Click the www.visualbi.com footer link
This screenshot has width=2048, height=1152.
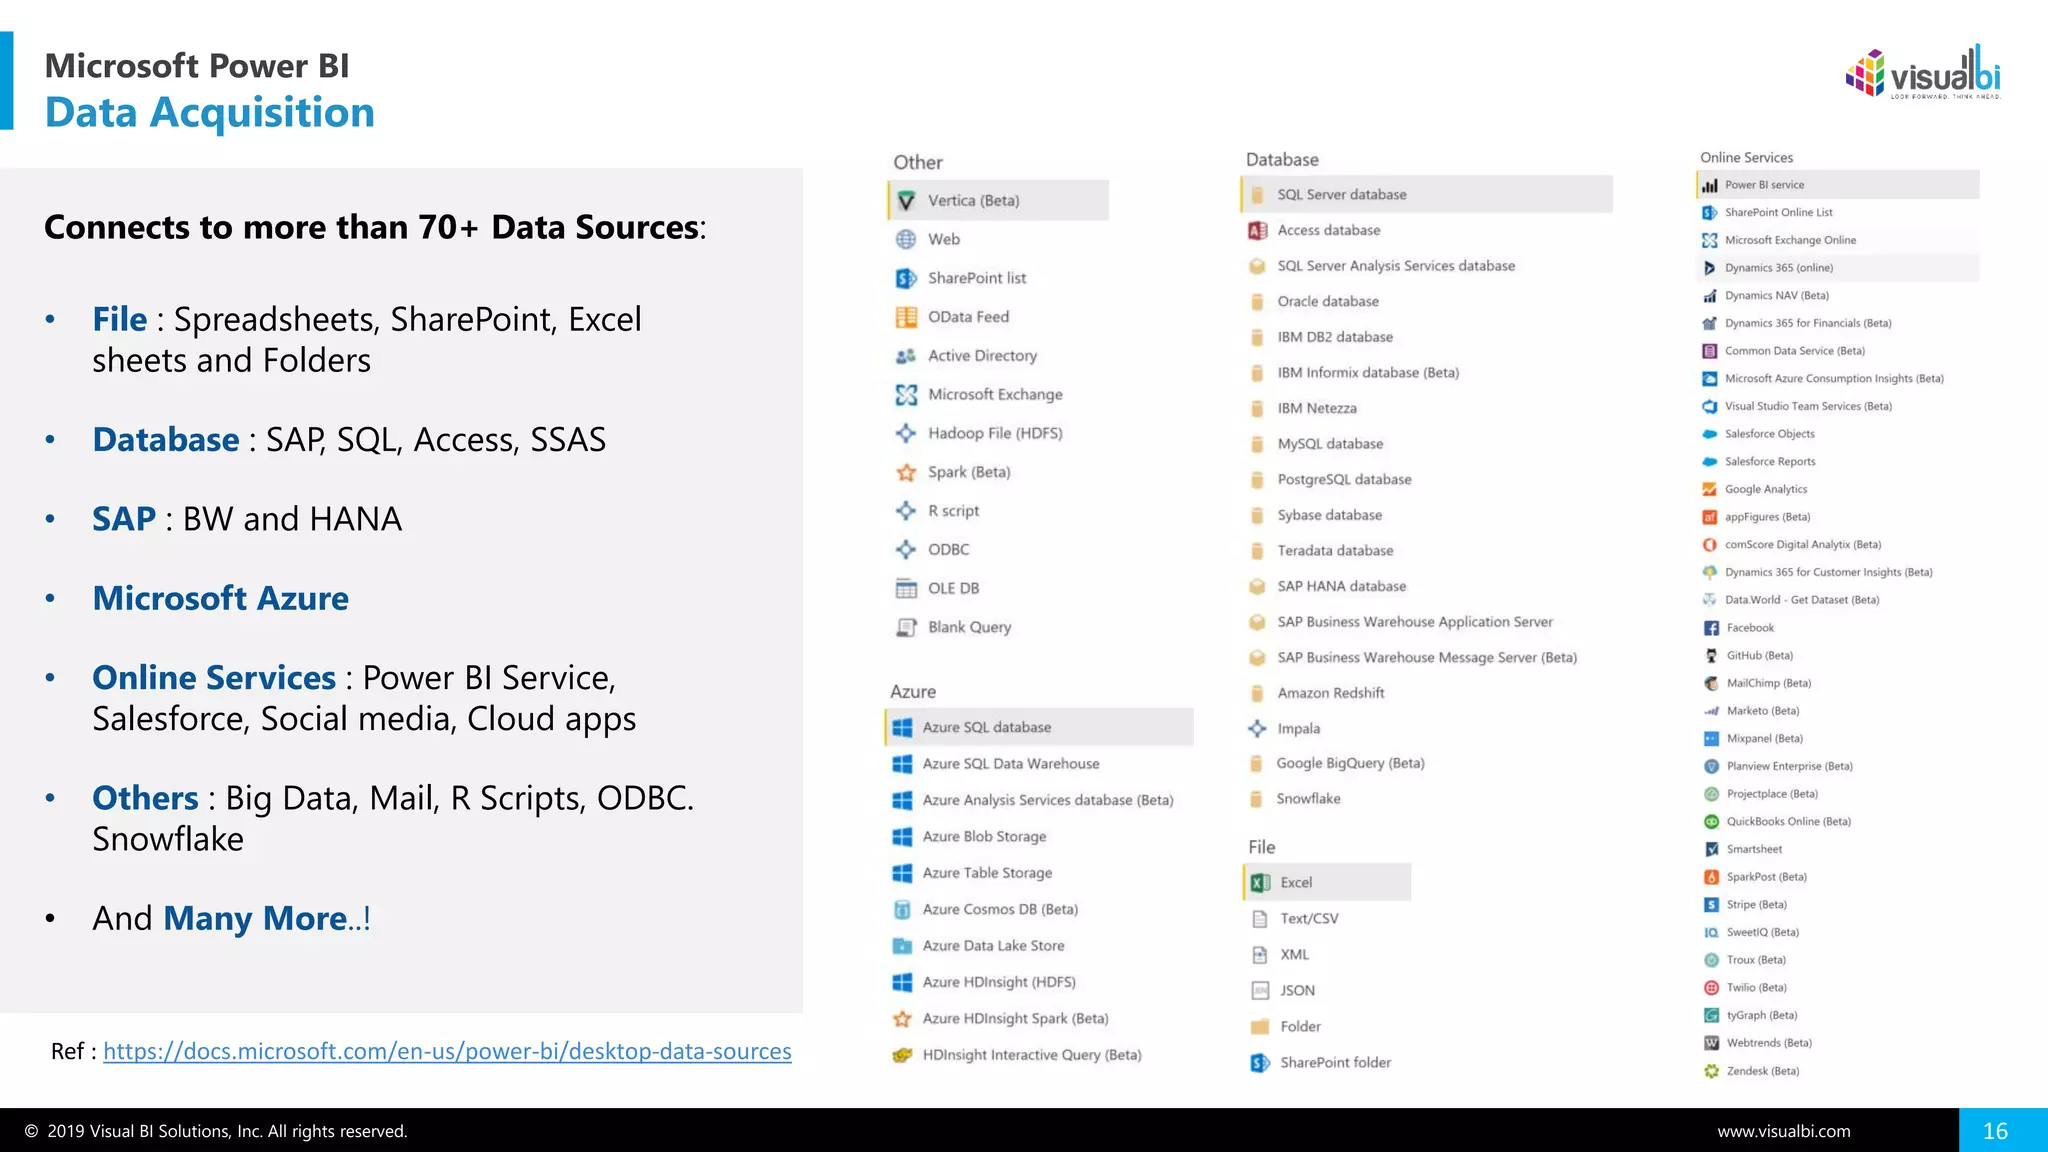point(1784,1131)
